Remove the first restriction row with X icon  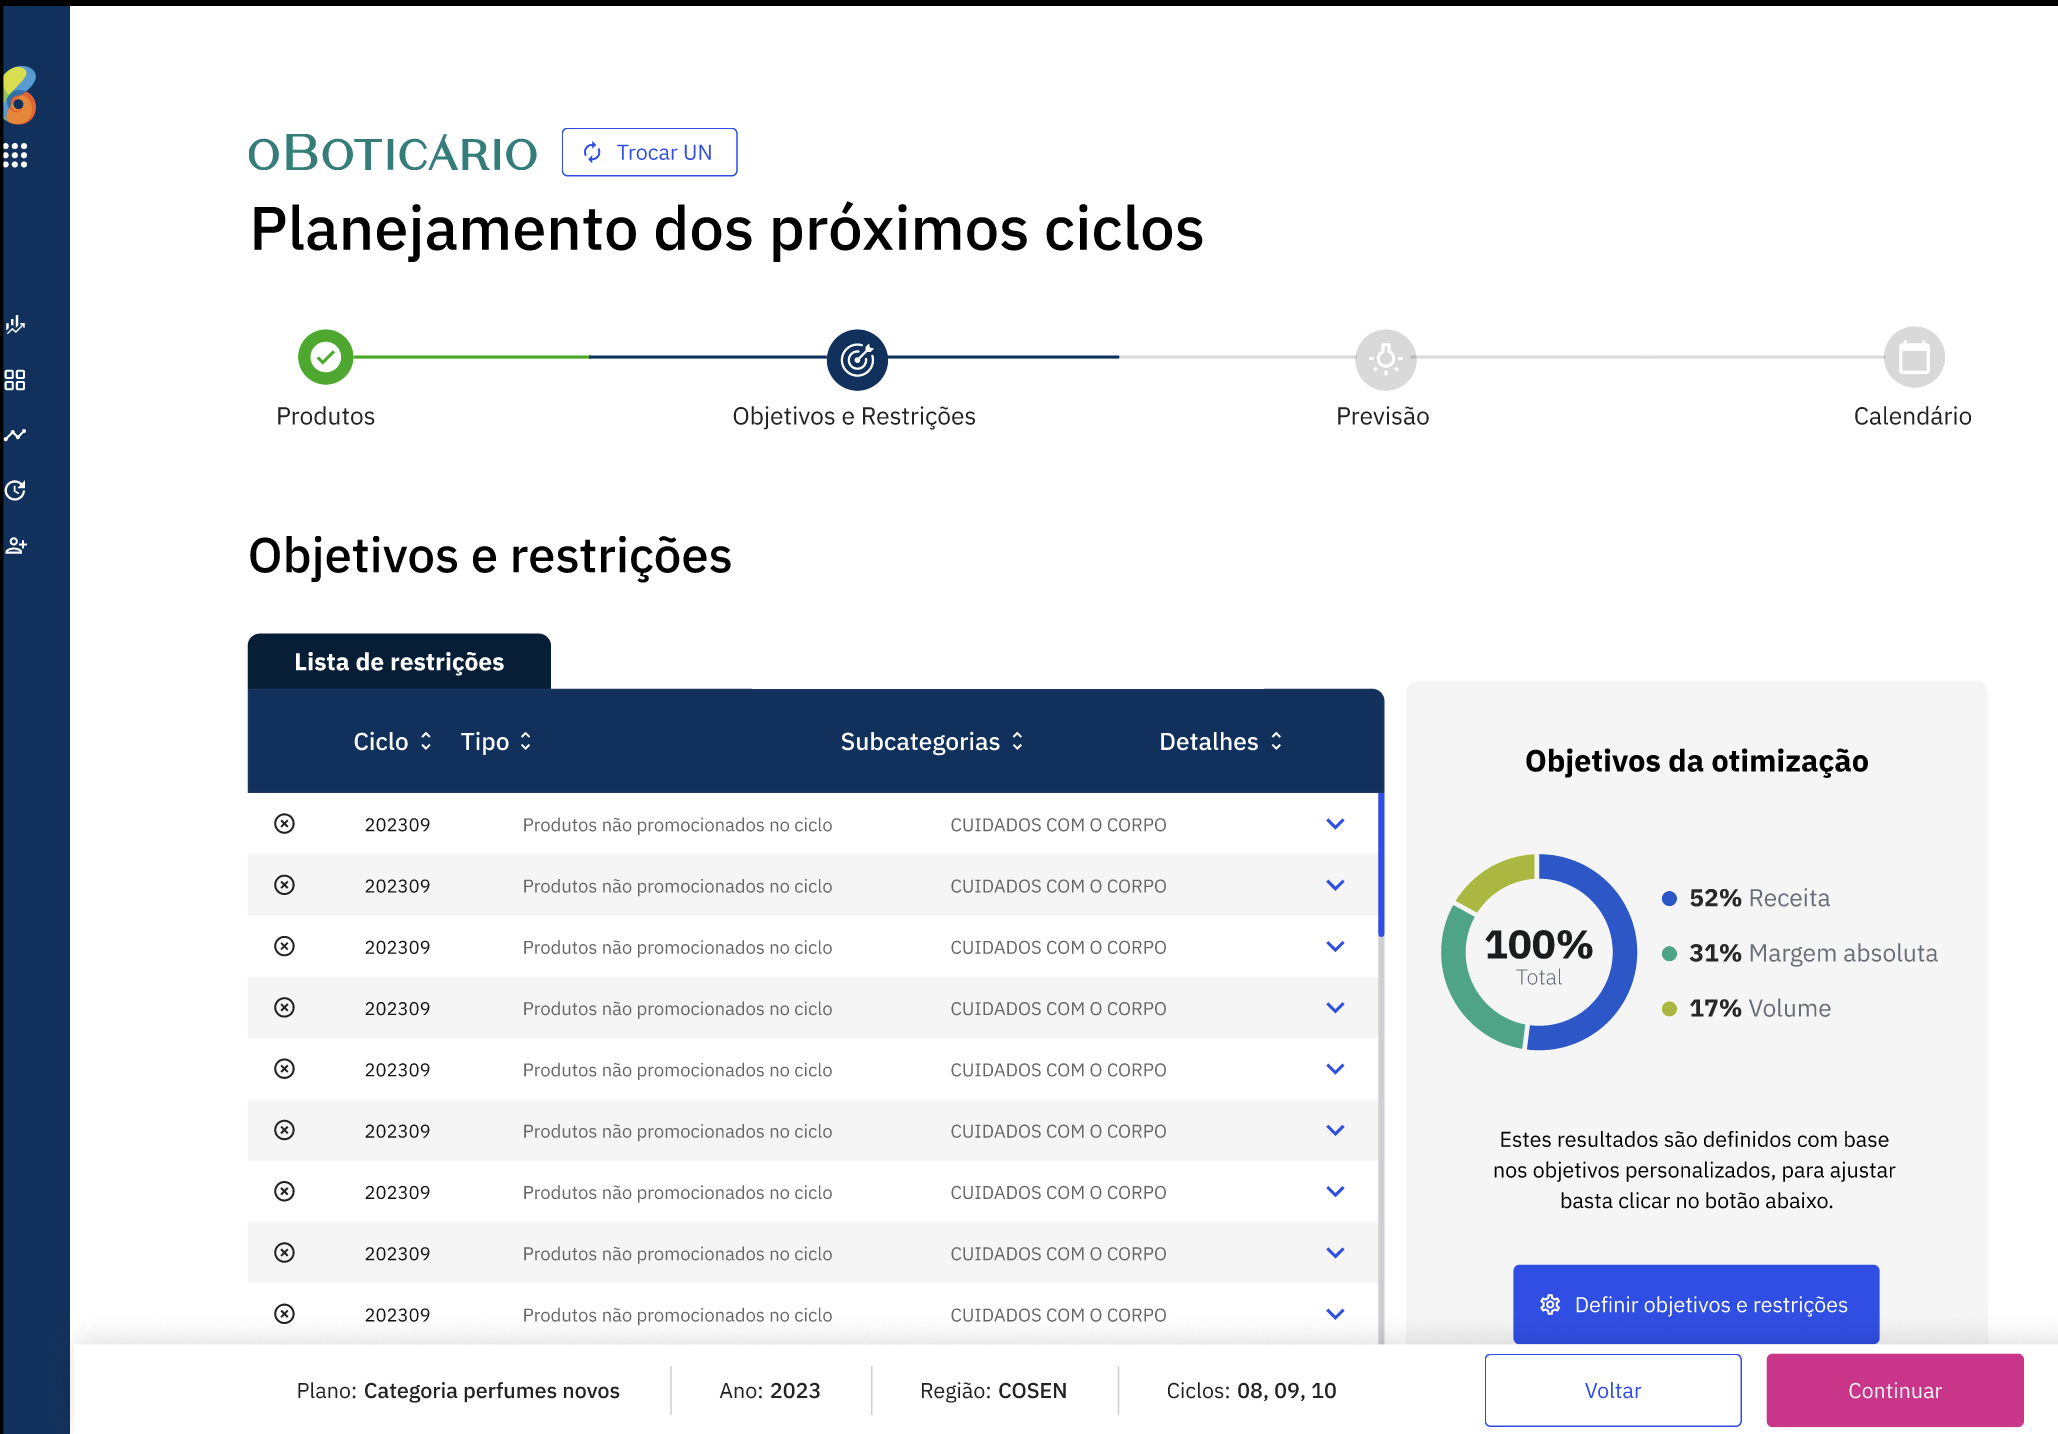point(285,824)
